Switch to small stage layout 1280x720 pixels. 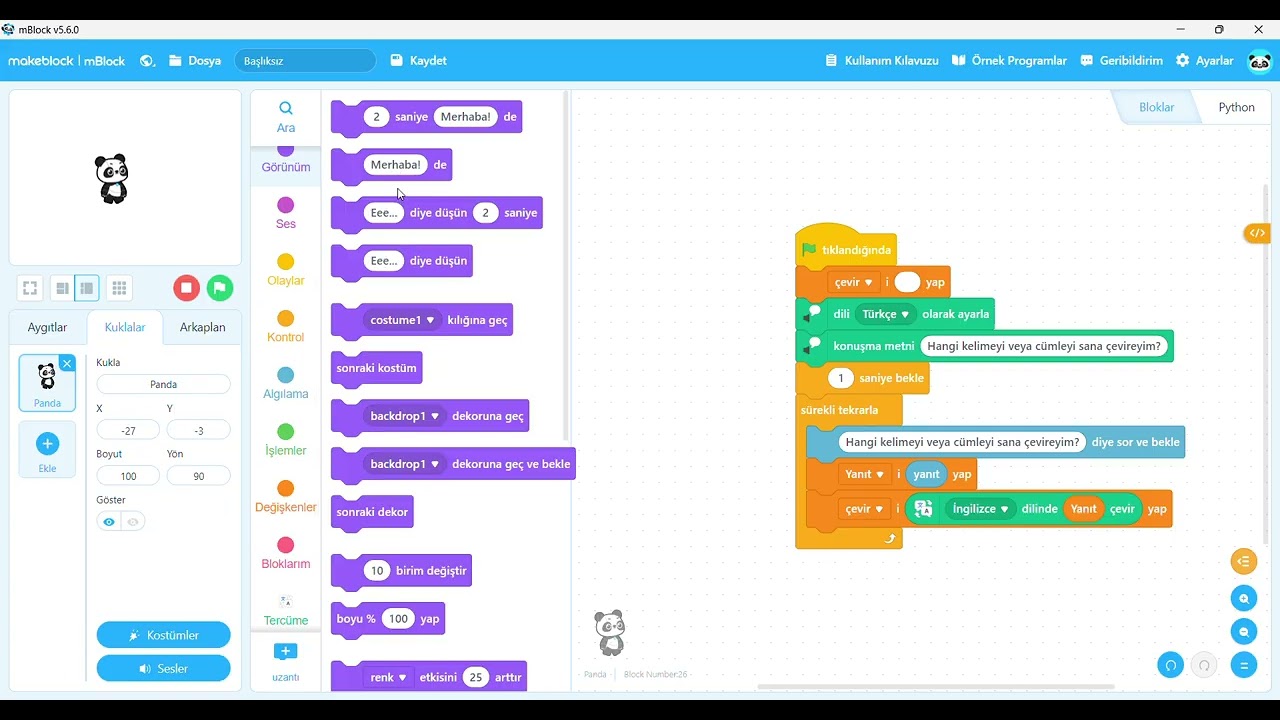[62, 288]
